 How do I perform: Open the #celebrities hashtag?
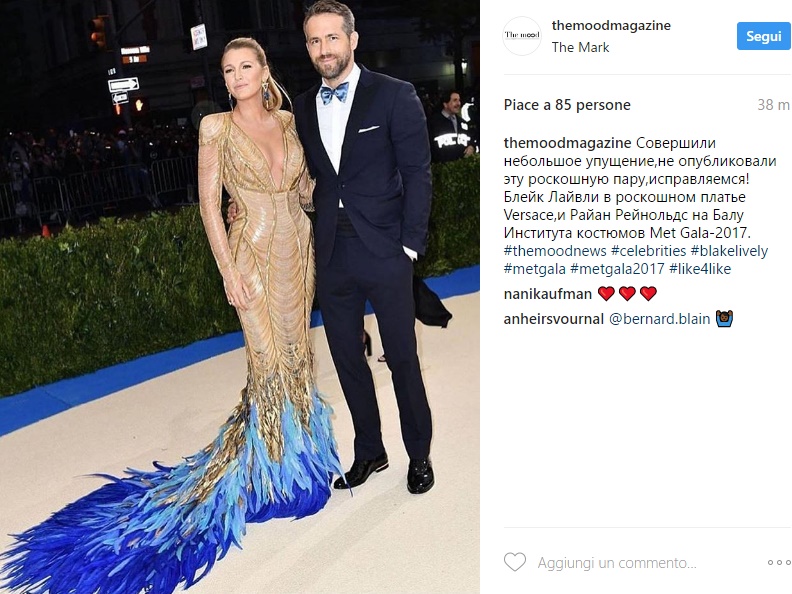[648, 251]
